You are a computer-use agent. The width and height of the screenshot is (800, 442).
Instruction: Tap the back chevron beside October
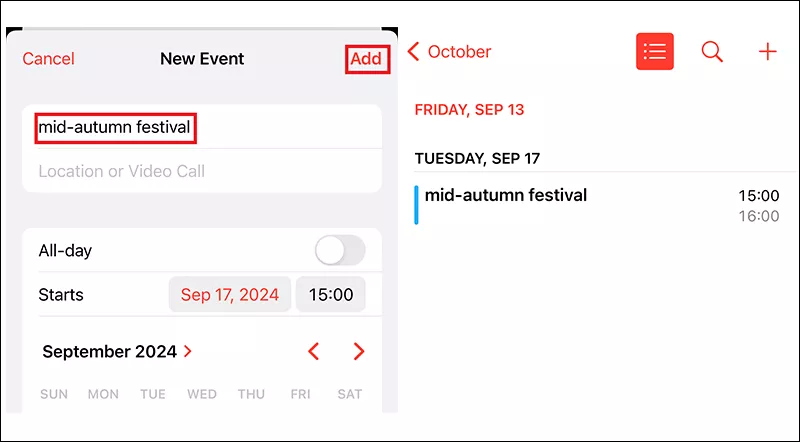[x=414, y=52]
